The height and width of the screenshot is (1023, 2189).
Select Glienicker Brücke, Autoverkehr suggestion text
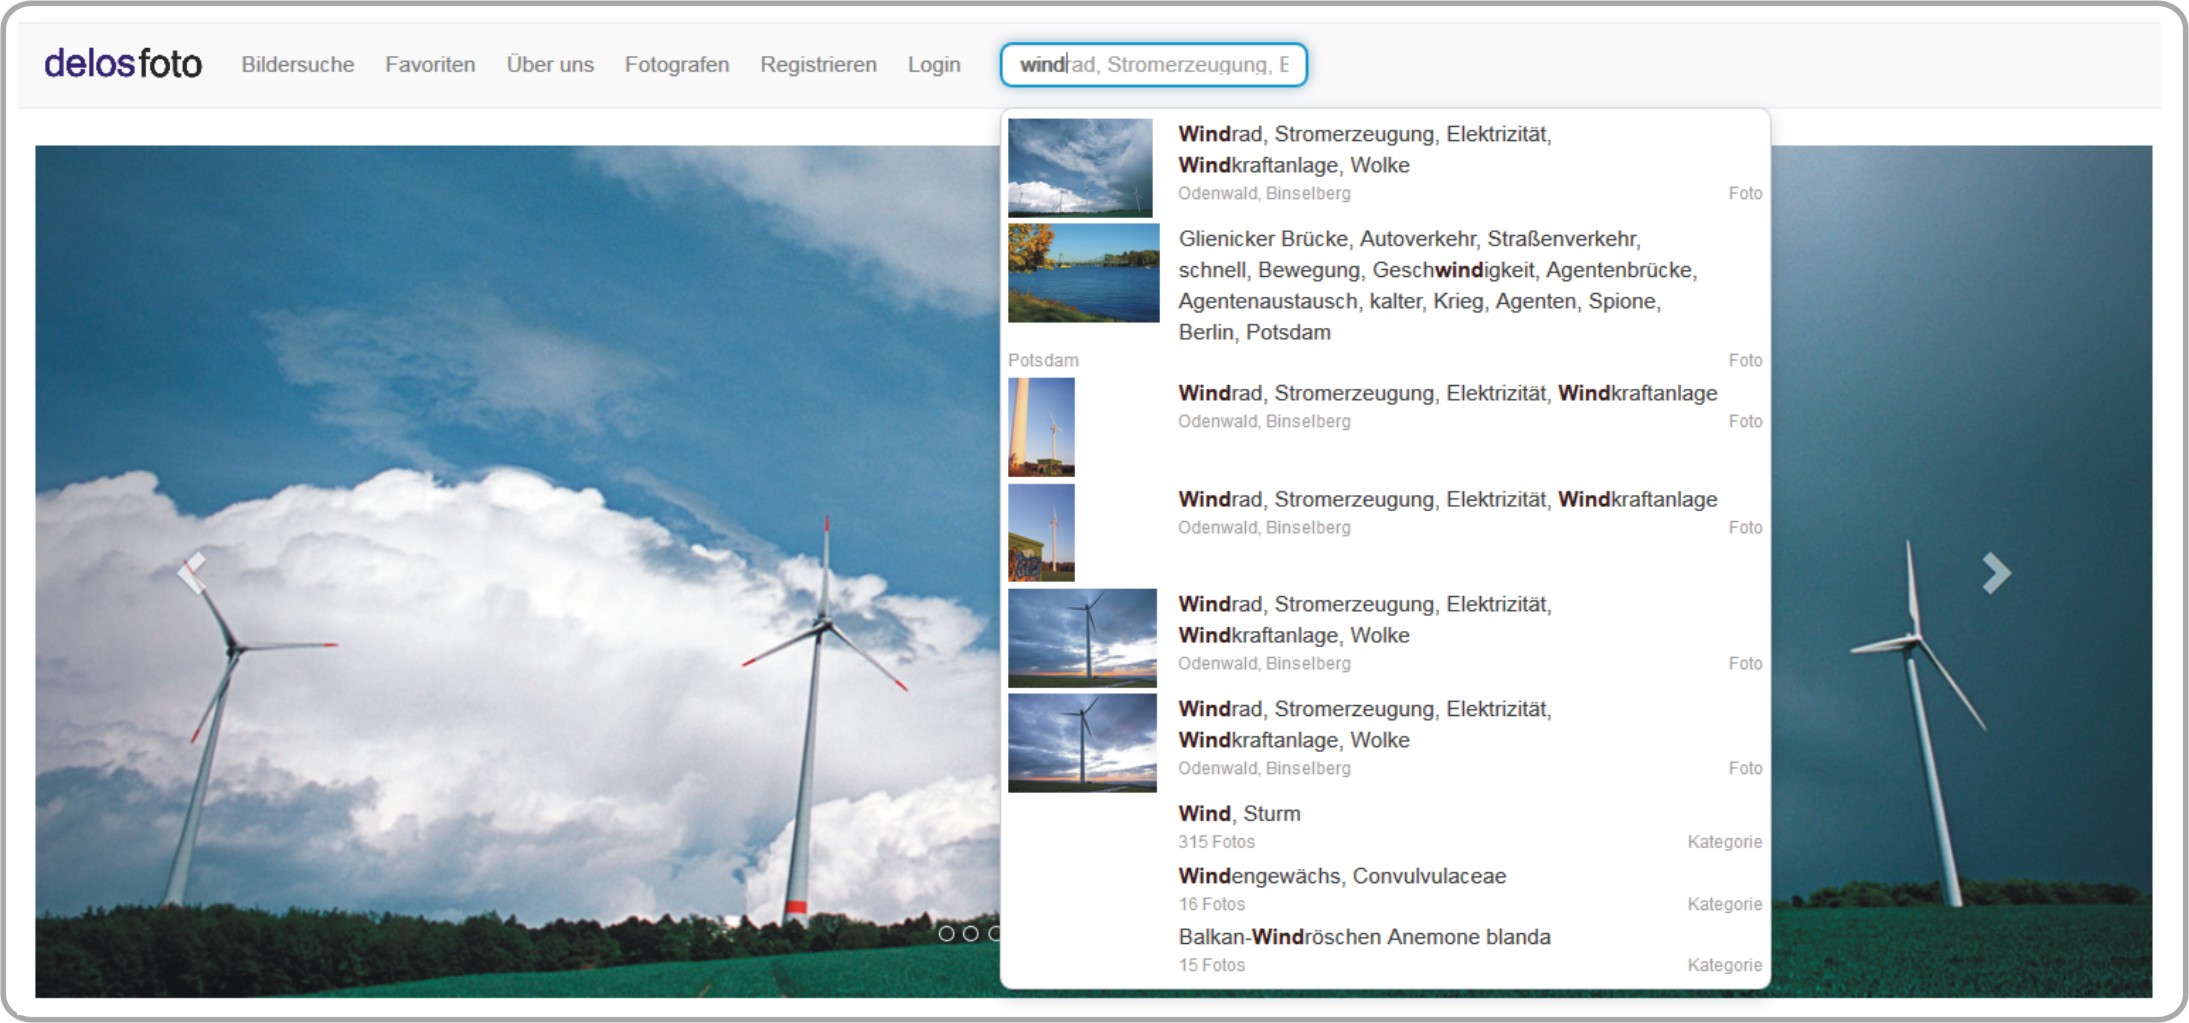1438,285
